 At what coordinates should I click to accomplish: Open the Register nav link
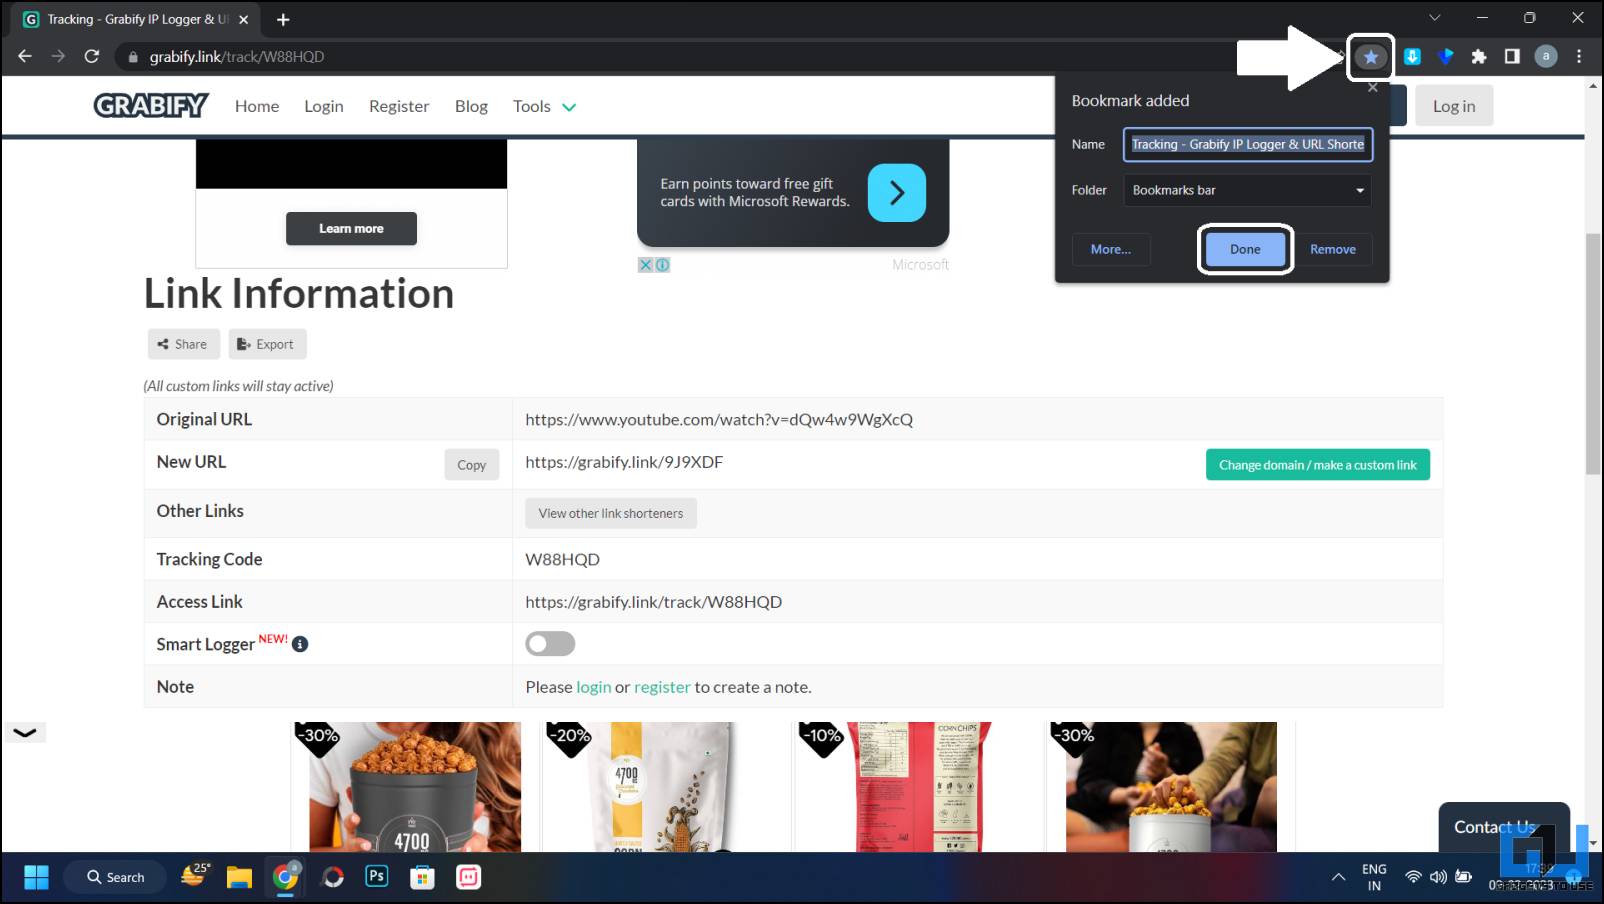click(x=399, y=106)
